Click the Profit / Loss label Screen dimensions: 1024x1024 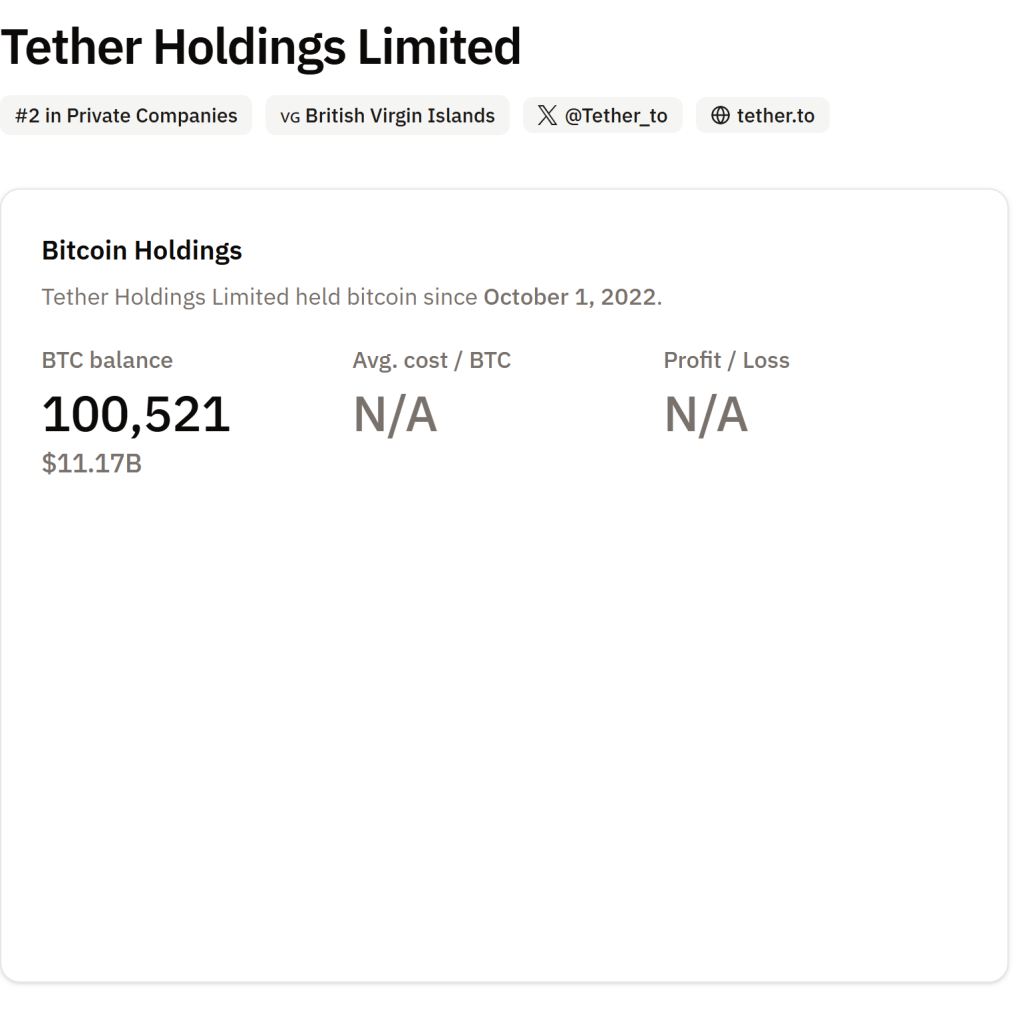pos(726,360)
